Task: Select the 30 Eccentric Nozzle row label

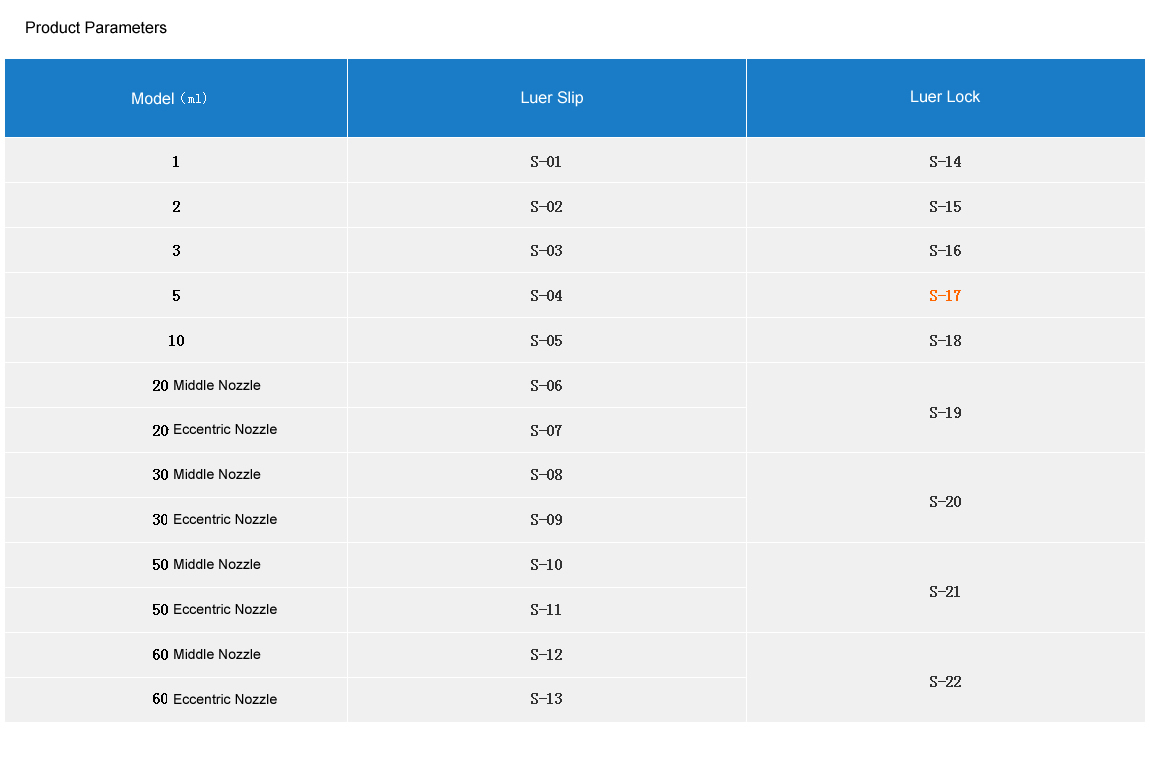Action: click(x=214, y=520)
